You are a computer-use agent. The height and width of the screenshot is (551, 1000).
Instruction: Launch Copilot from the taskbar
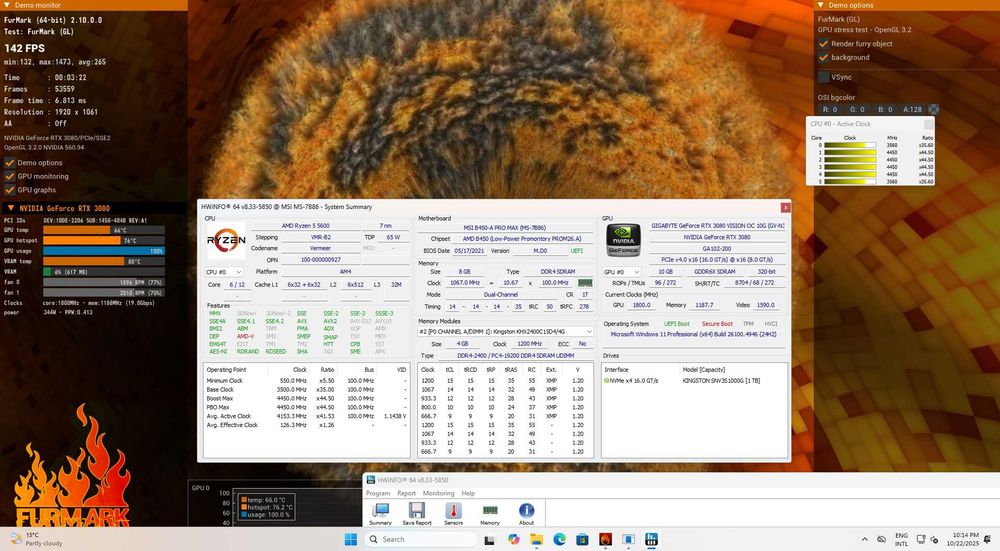pyautogui.click(x=513, y=540)
